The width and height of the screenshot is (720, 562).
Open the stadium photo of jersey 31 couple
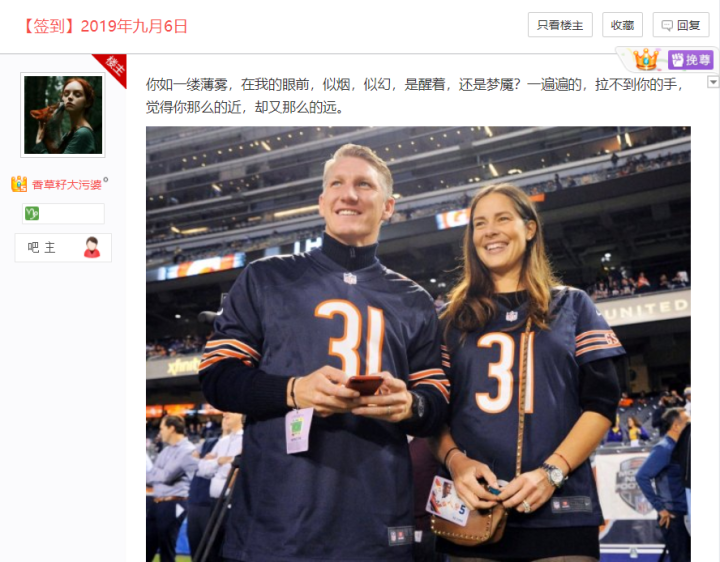pyautogui.click(x=418, y=344)
